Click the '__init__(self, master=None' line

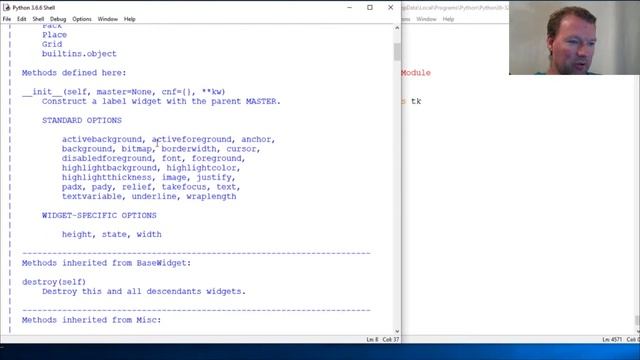tap(124, 92)
